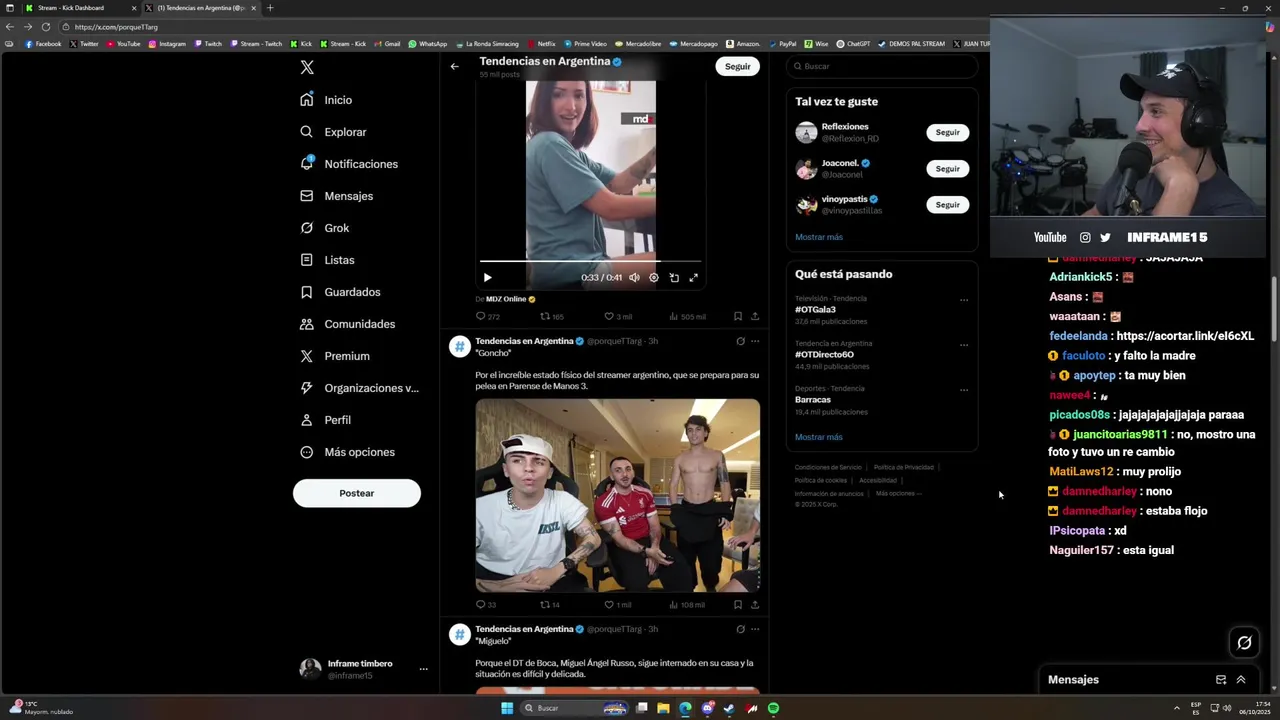
Task: Reply to the video post with 272 comments
Action: [487, 316]
